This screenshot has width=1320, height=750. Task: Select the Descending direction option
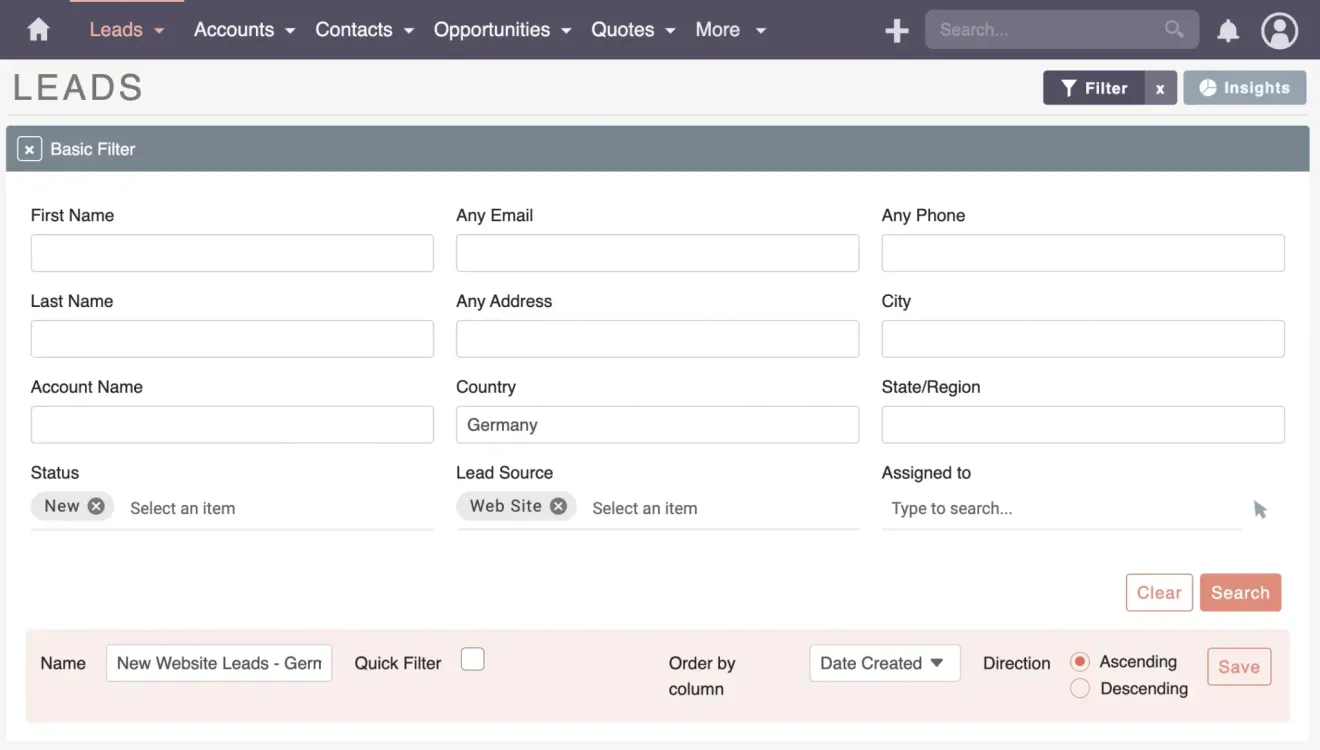click(x=1080, y=688)
